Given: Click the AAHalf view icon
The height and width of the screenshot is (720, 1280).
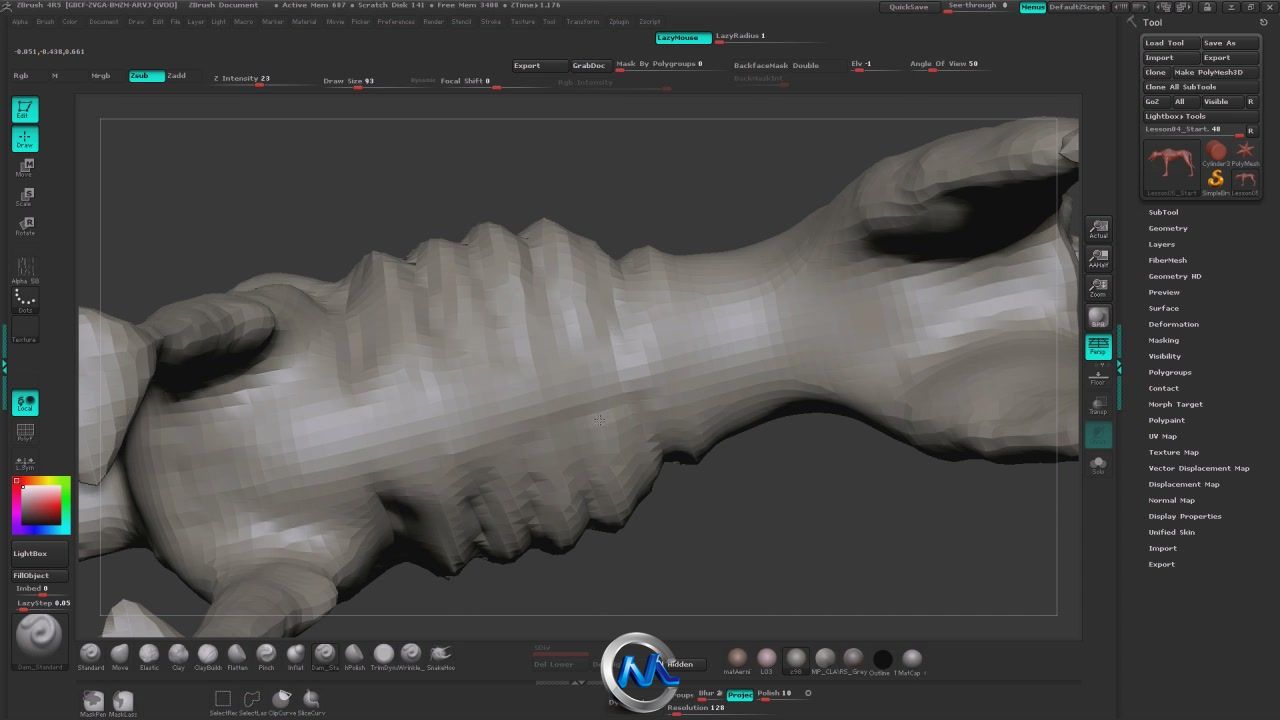Looking at the screenshot, I should tap(1098, 259).
